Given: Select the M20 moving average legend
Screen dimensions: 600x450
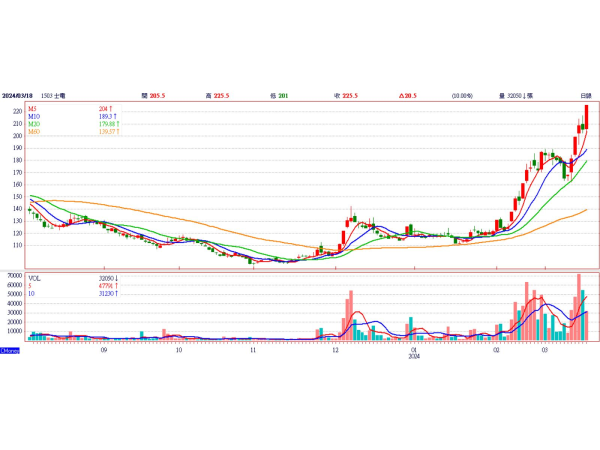Looking at the screenshot, I should coord(37,124).
